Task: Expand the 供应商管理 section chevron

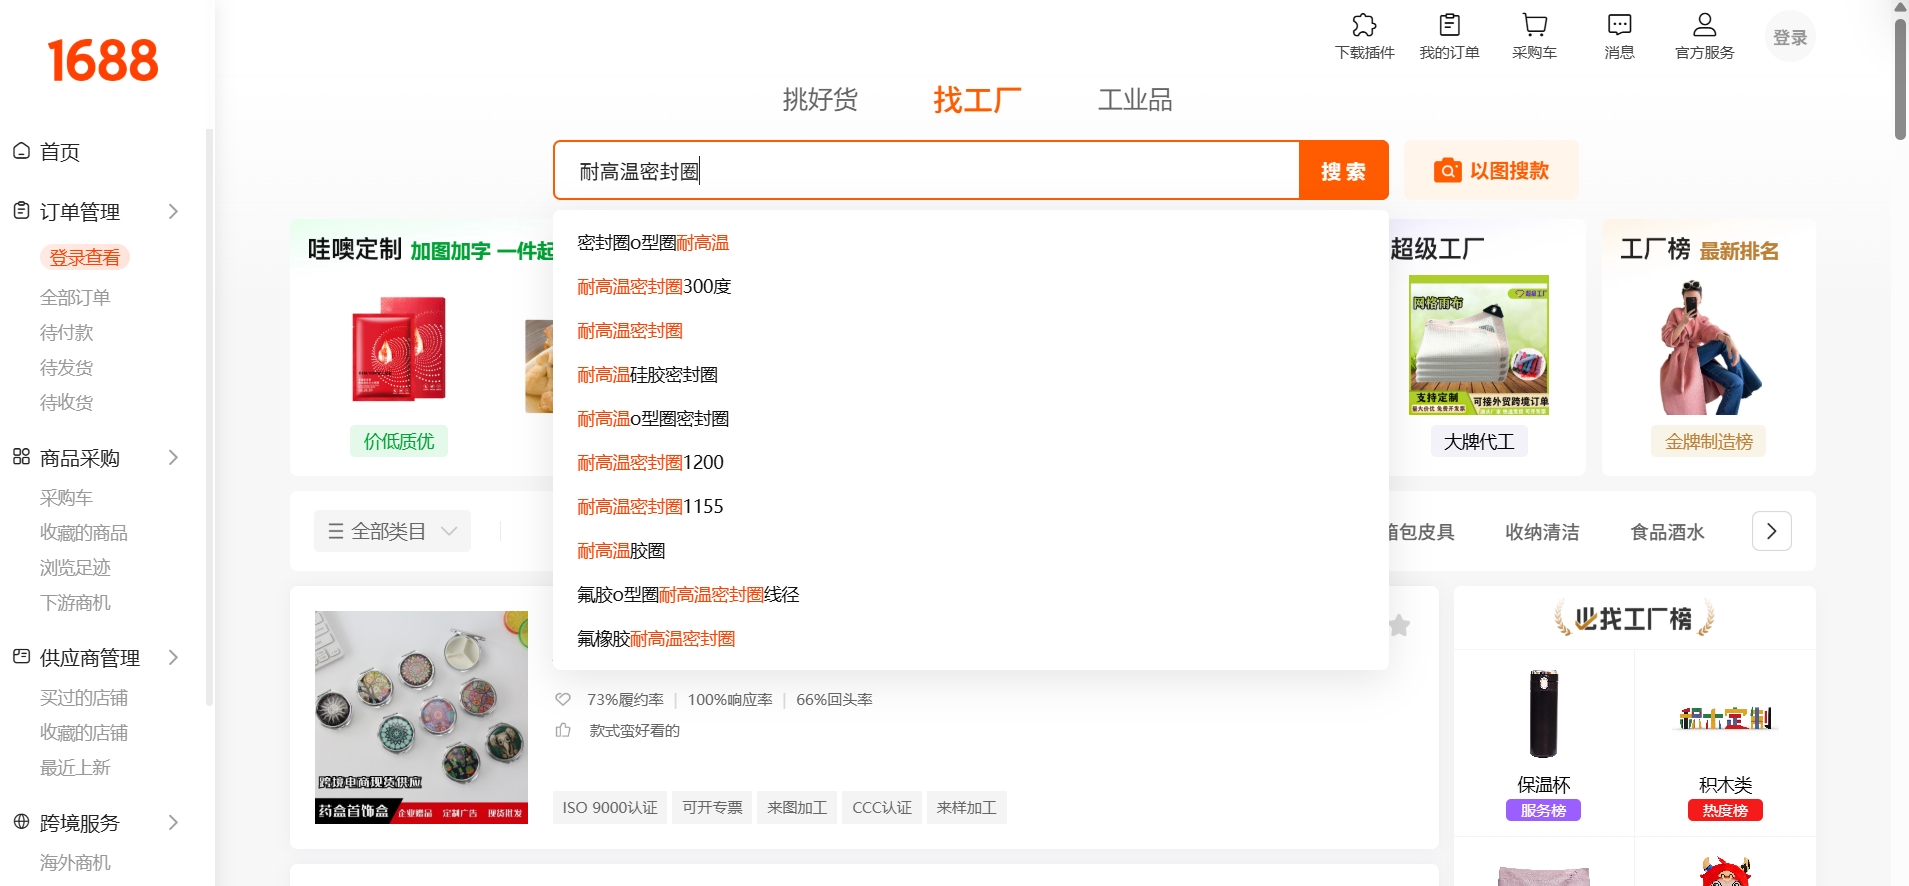Action: point(173,657)
